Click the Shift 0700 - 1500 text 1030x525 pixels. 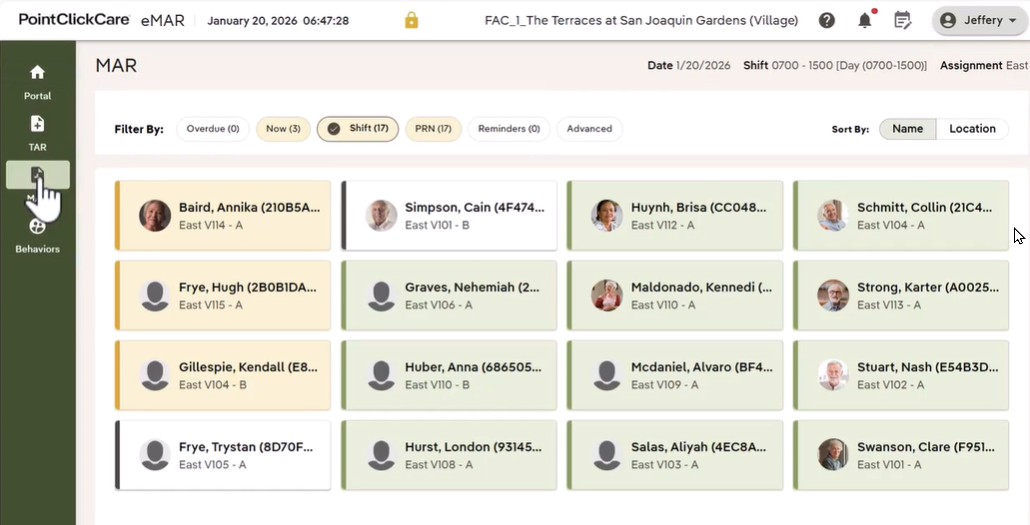tap(835, 66)
